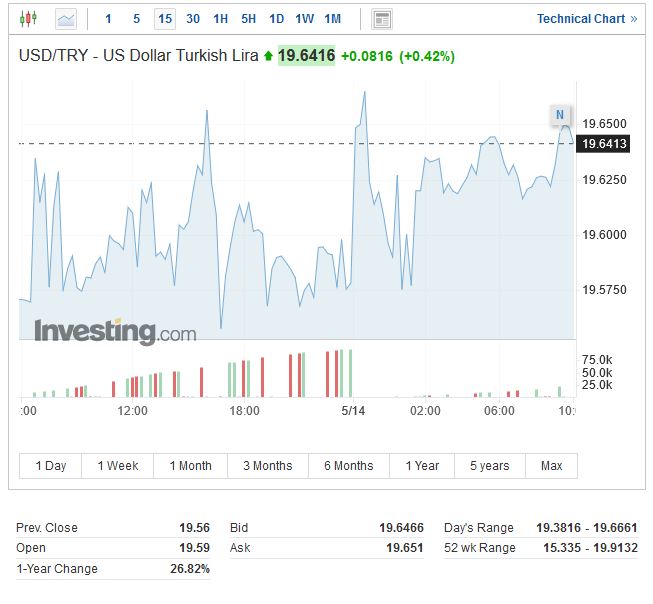Click the Investing.com logo watermark
The width and height of the screenshot is (653, 604).
click(x=115, y=331)
